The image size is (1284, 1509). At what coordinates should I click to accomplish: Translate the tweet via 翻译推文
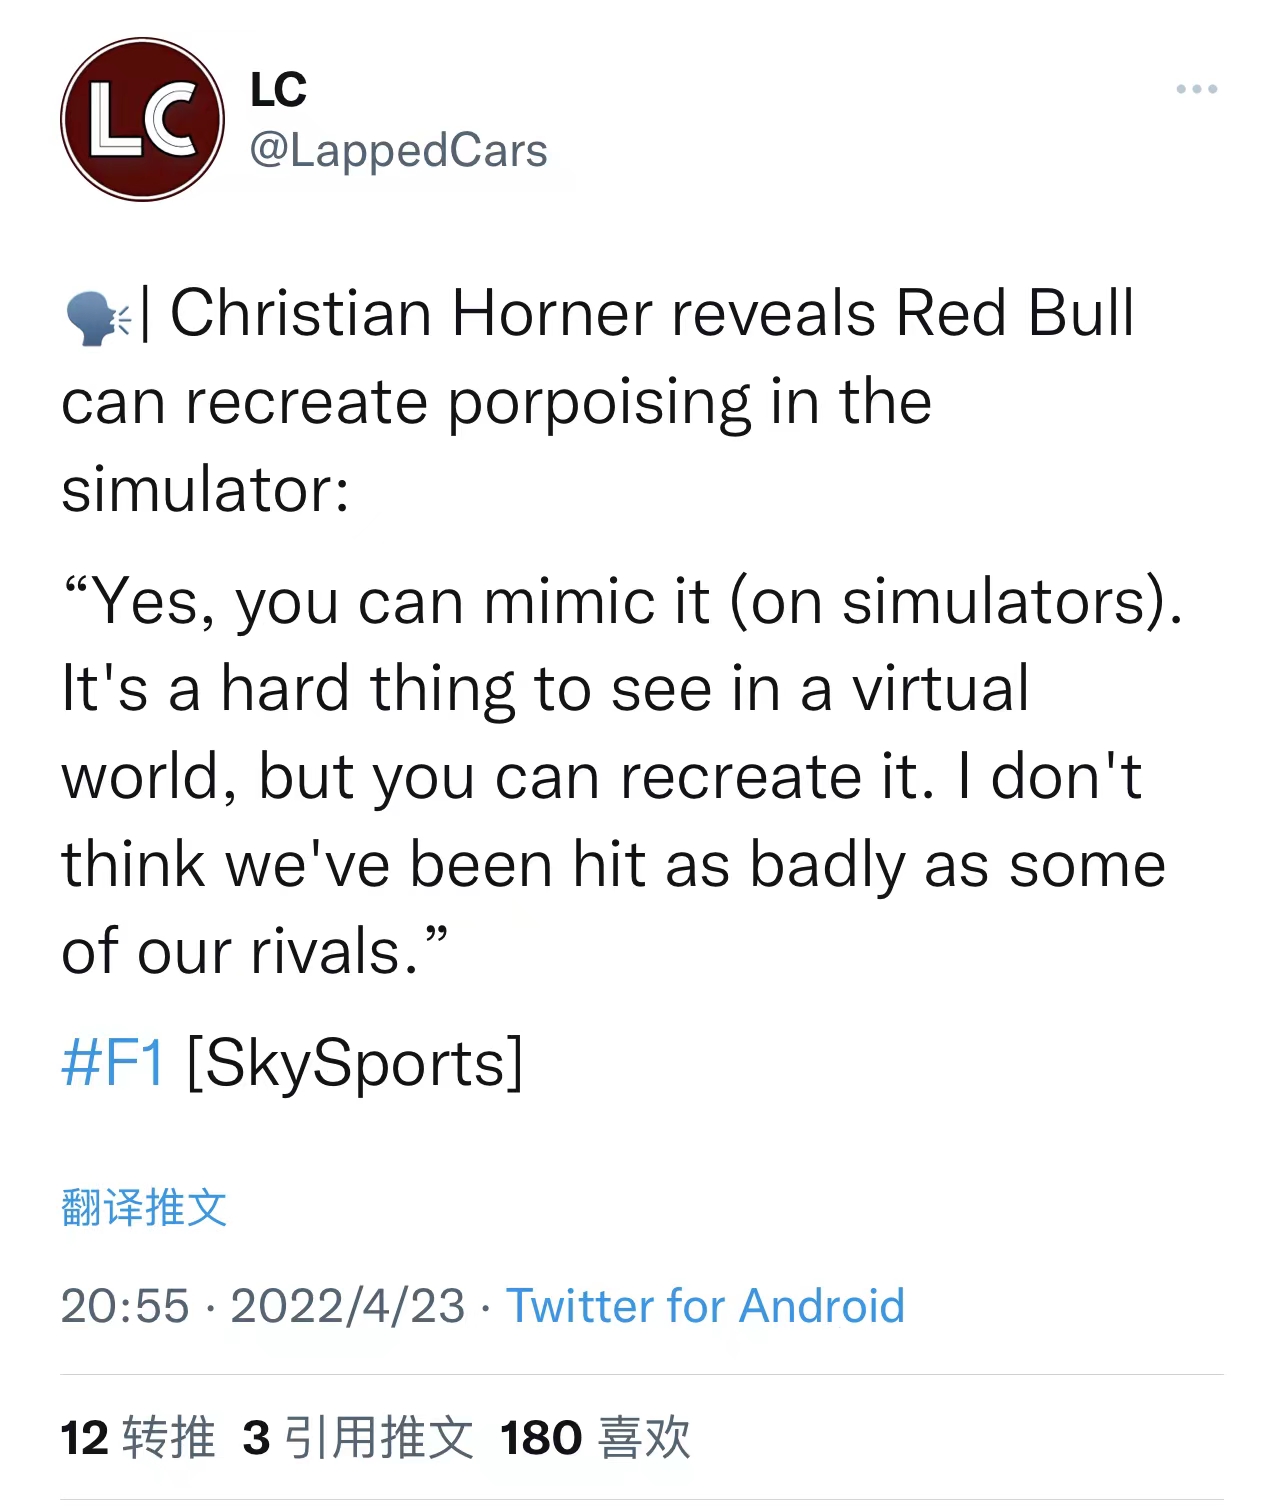(x=144, y=1207)
